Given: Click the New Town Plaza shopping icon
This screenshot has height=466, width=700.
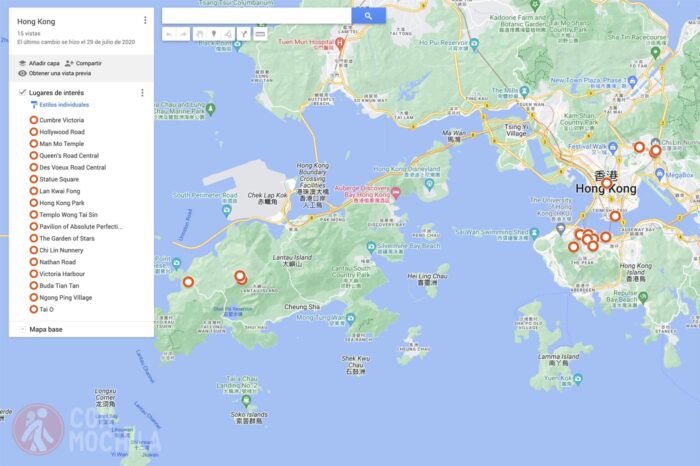Looking at the screenshot, I should (x=632, y=81).
